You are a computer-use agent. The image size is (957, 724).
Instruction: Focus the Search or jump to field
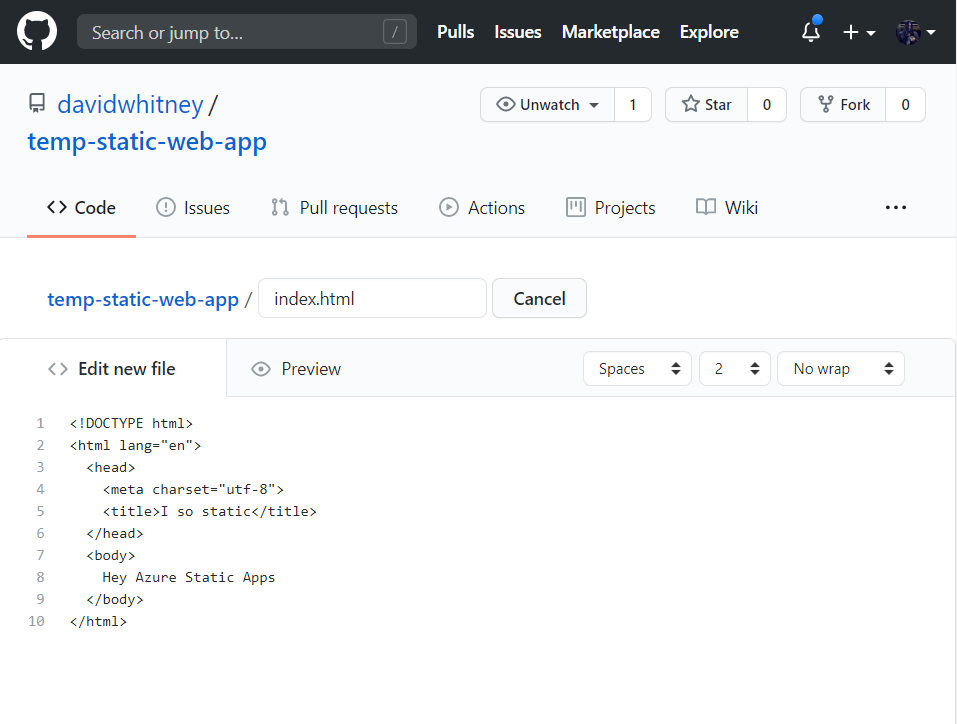(x=247, y=32)
